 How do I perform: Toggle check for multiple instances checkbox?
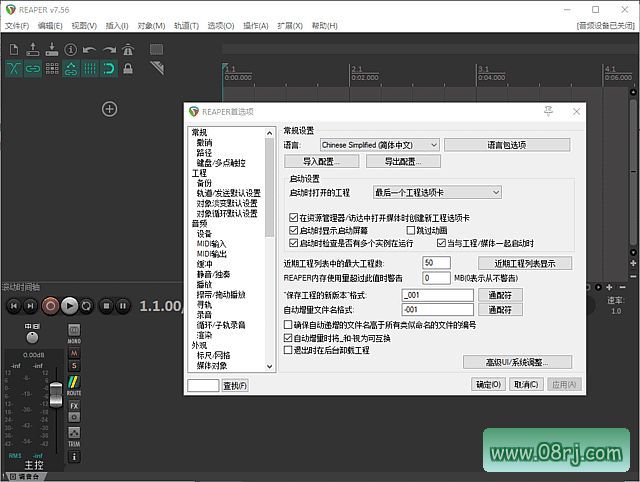[293, 243]
